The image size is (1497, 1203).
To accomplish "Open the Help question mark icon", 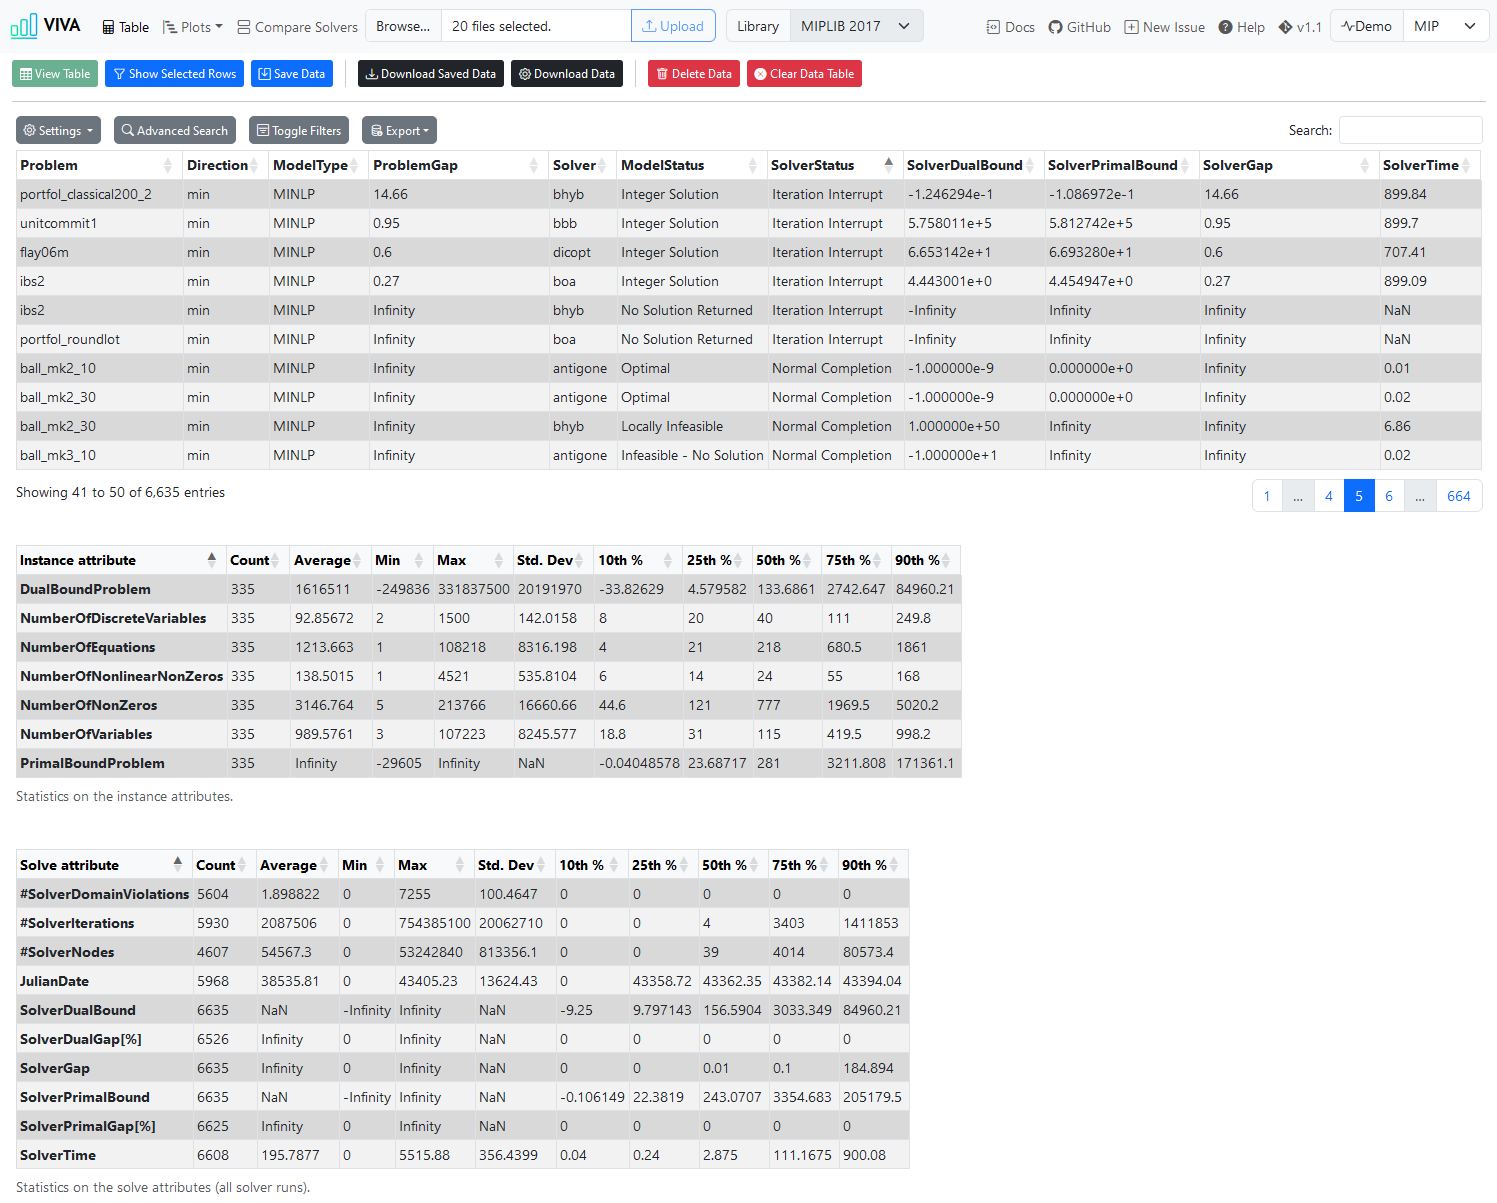I will coord(1225,27).
